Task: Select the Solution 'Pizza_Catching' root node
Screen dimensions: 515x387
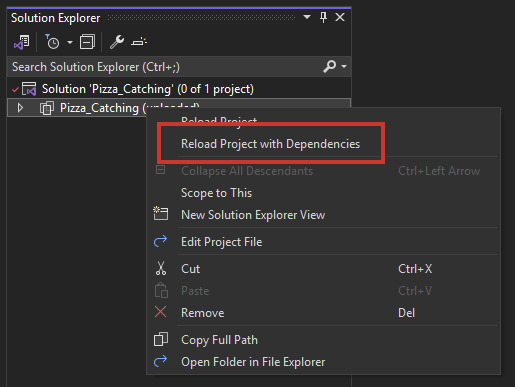Action: click(148, 89)
